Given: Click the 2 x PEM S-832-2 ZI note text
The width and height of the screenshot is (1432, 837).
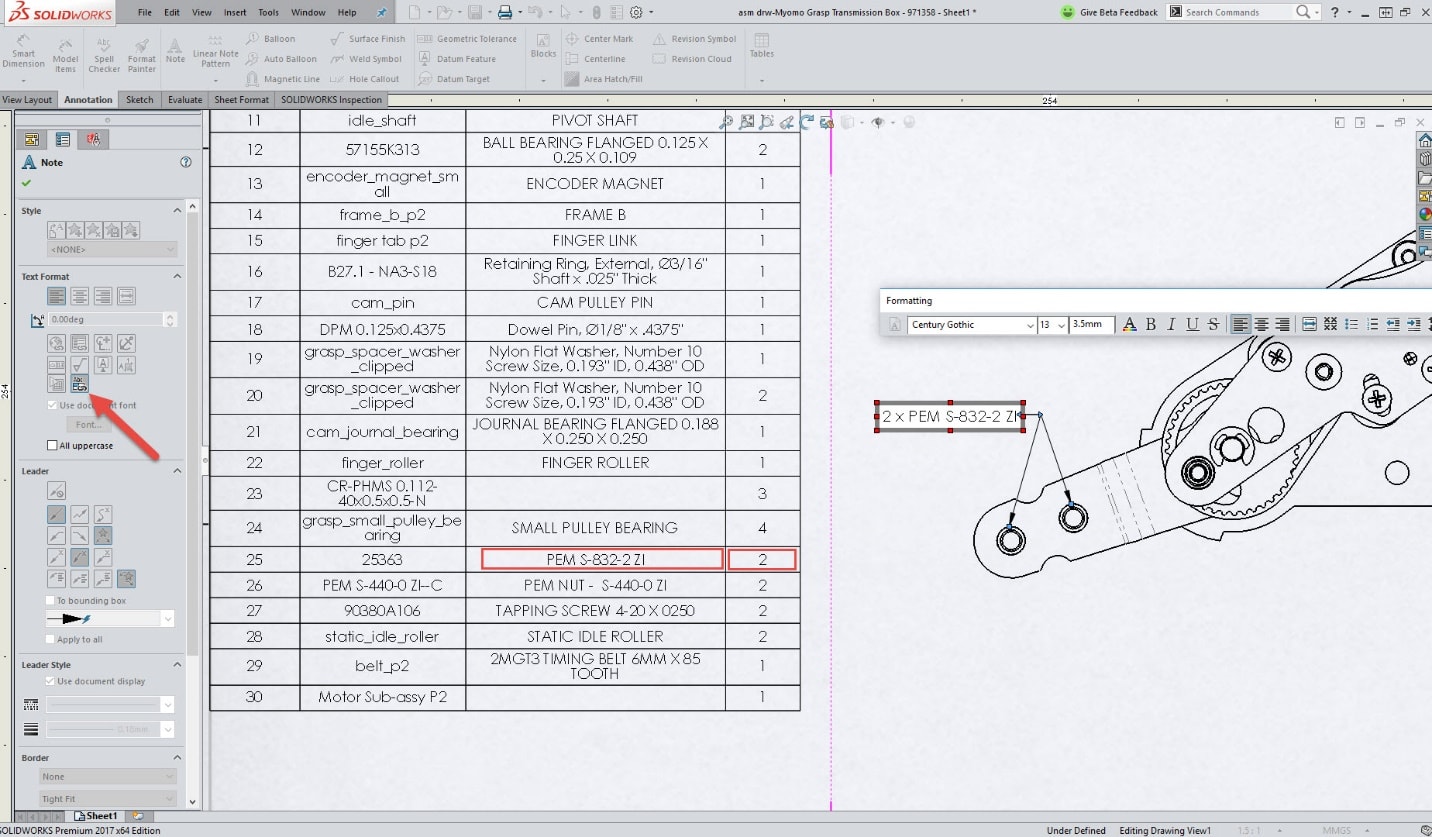Looking at the screenshot, I should tap(950, 416).
